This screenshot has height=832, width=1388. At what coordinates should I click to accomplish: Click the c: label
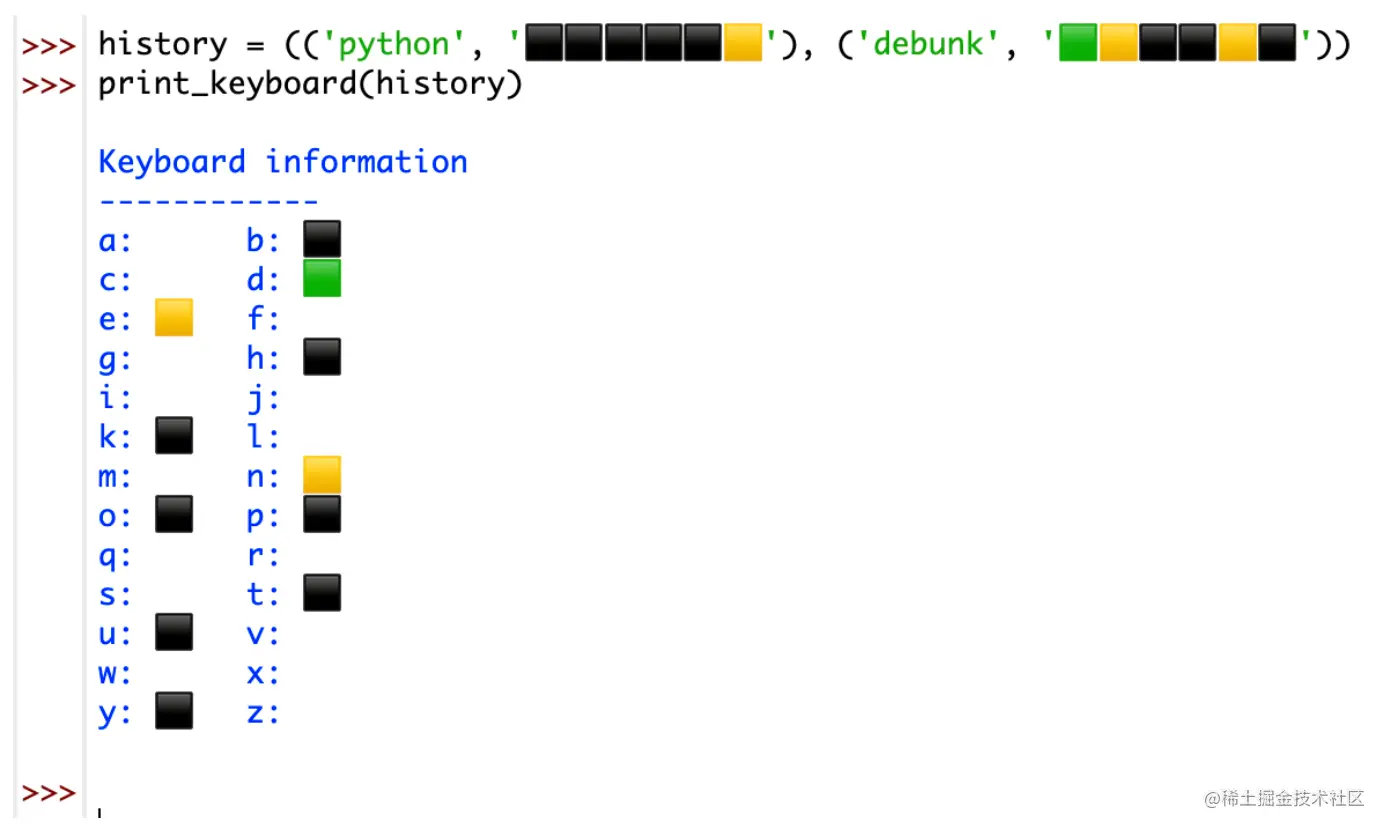tap(115, 280)
